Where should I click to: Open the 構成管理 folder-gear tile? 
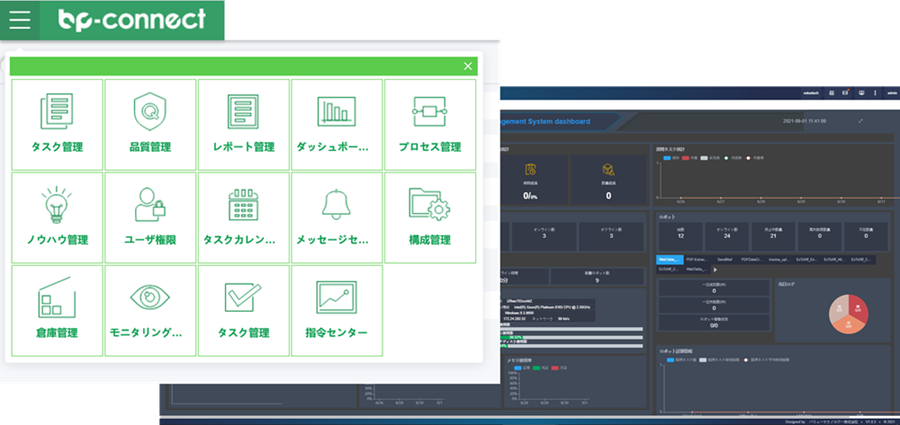point(429,217)
